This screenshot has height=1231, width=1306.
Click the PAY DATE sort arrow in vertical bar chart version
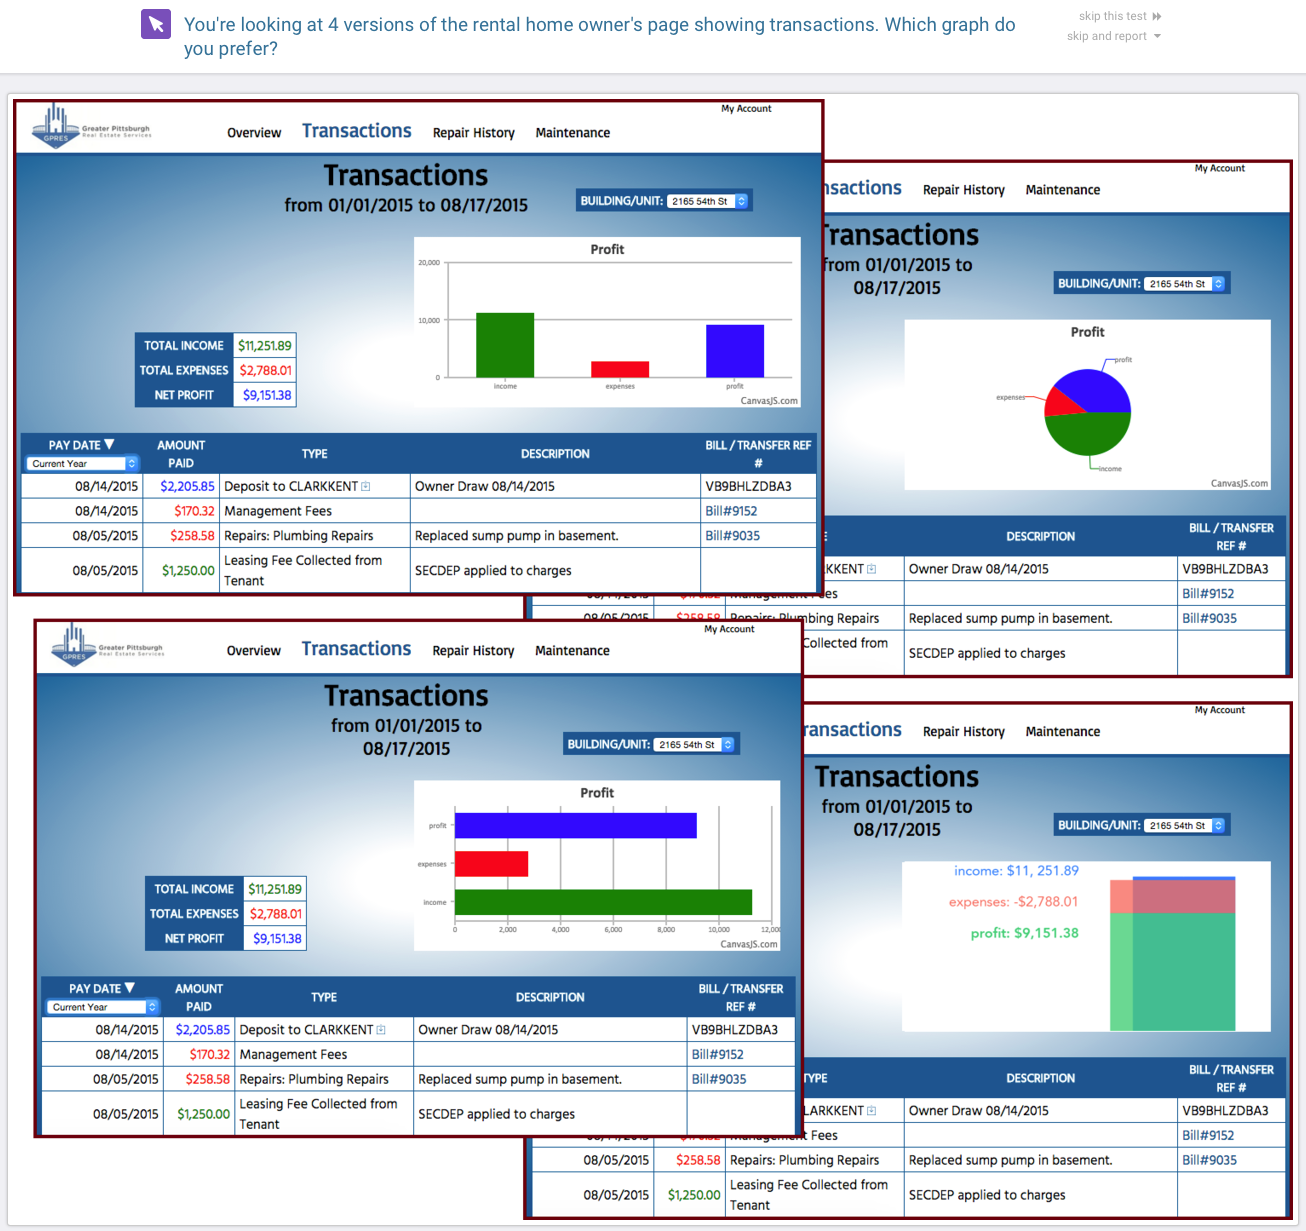(x=110, y=445)
